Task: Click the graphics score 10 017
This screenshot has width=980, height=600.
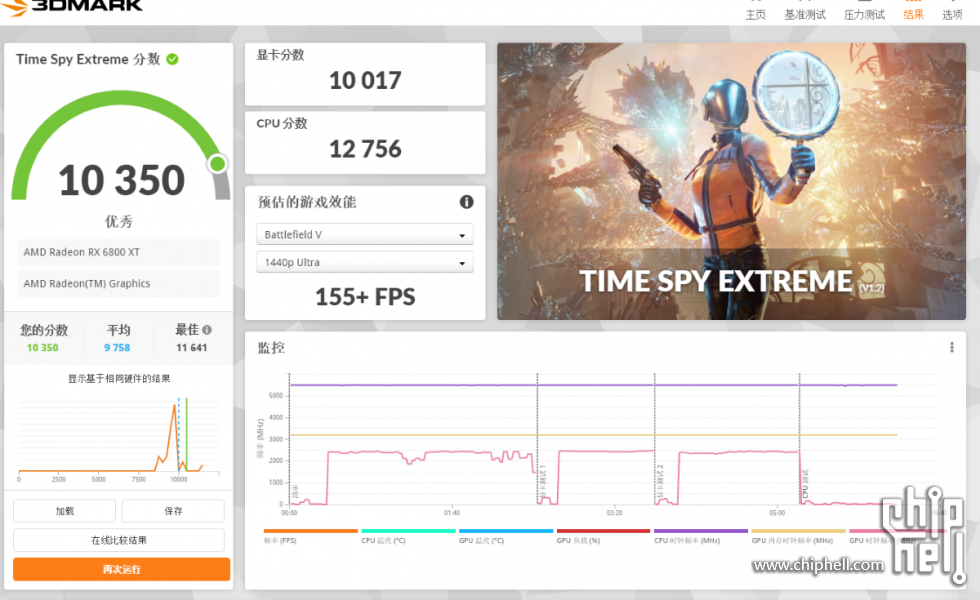Action: pos(365,80)
